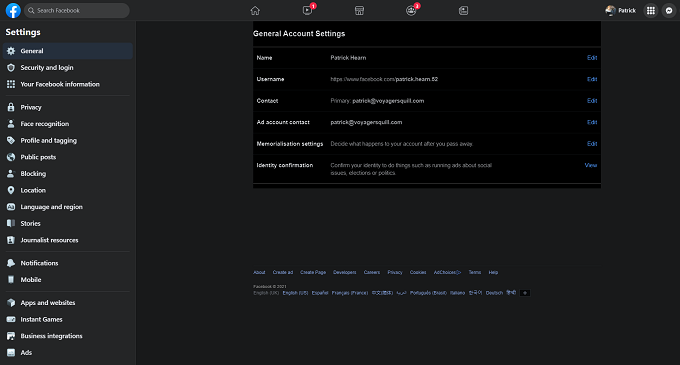Edit the Name row
680x365 pixels.
pyautogui.click(x=592, y=58)
